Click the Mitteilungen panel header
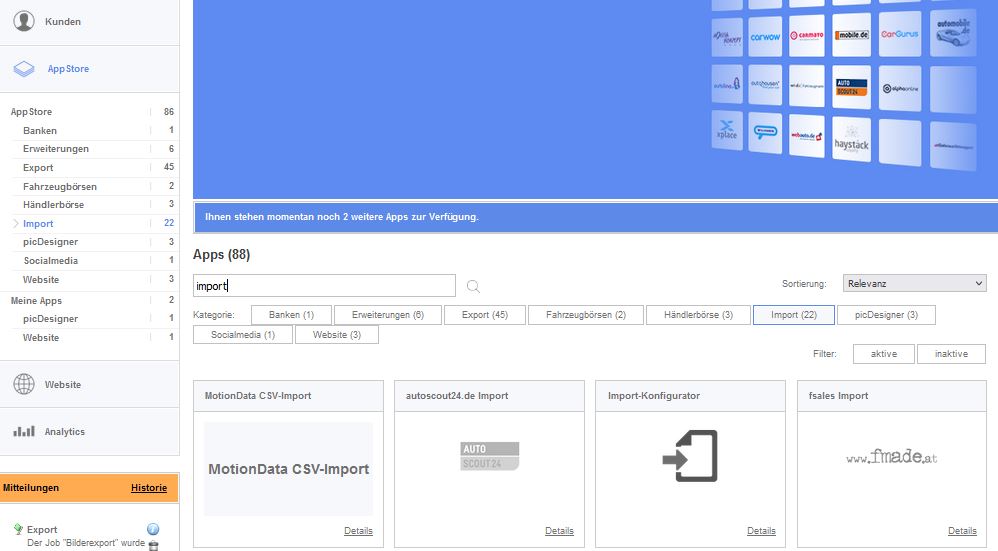This screenshot has height=551, width=998. (x=89, y=488)
